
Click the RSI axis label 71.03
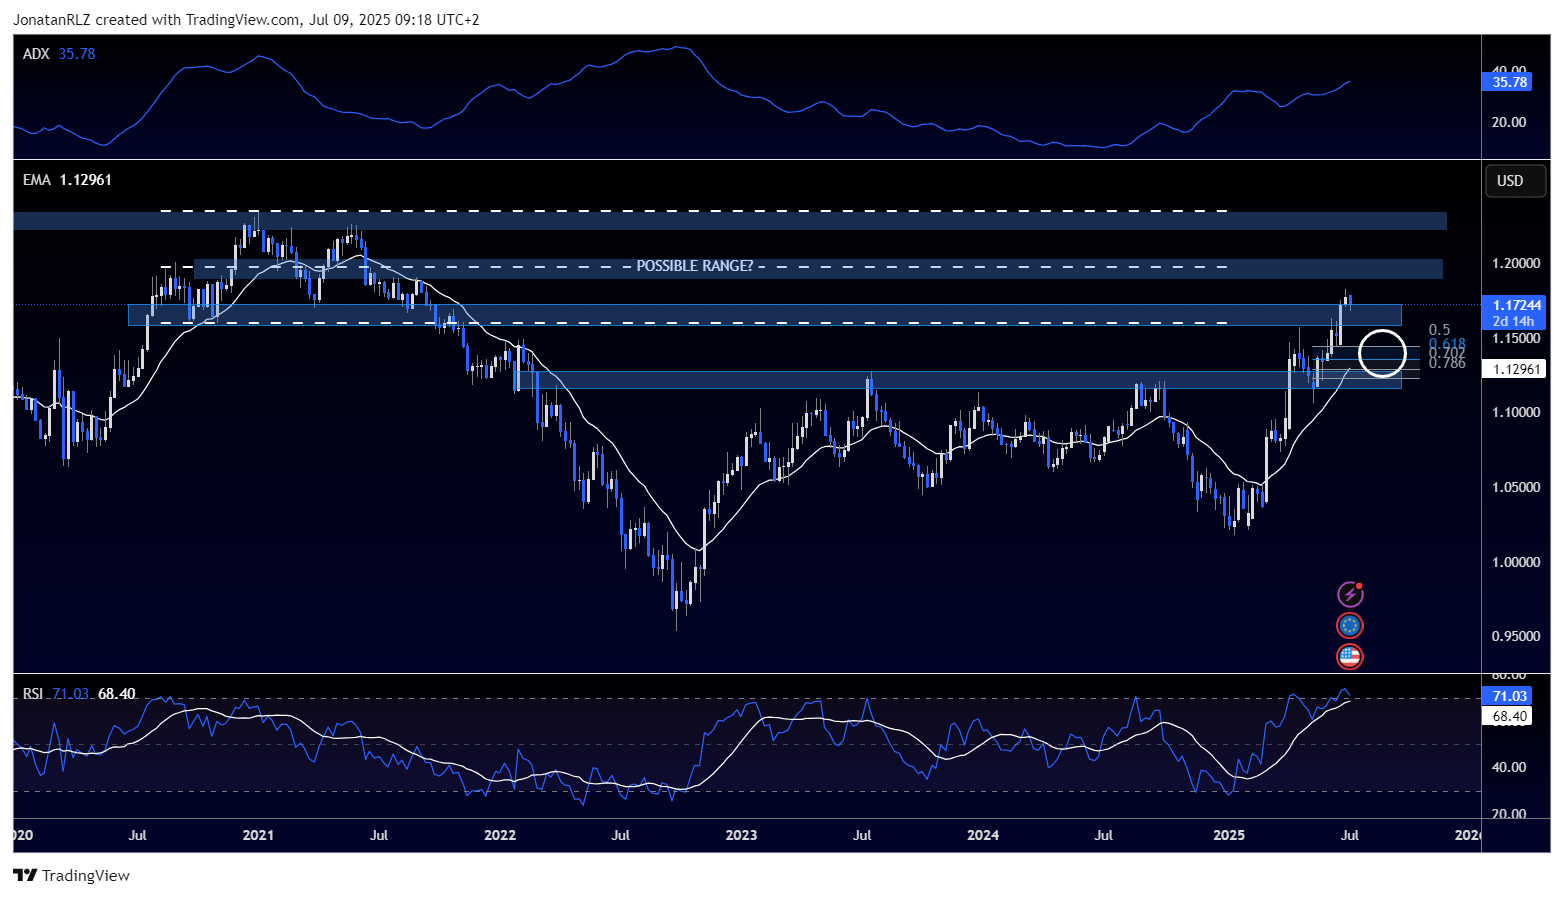coord(1509,696)
